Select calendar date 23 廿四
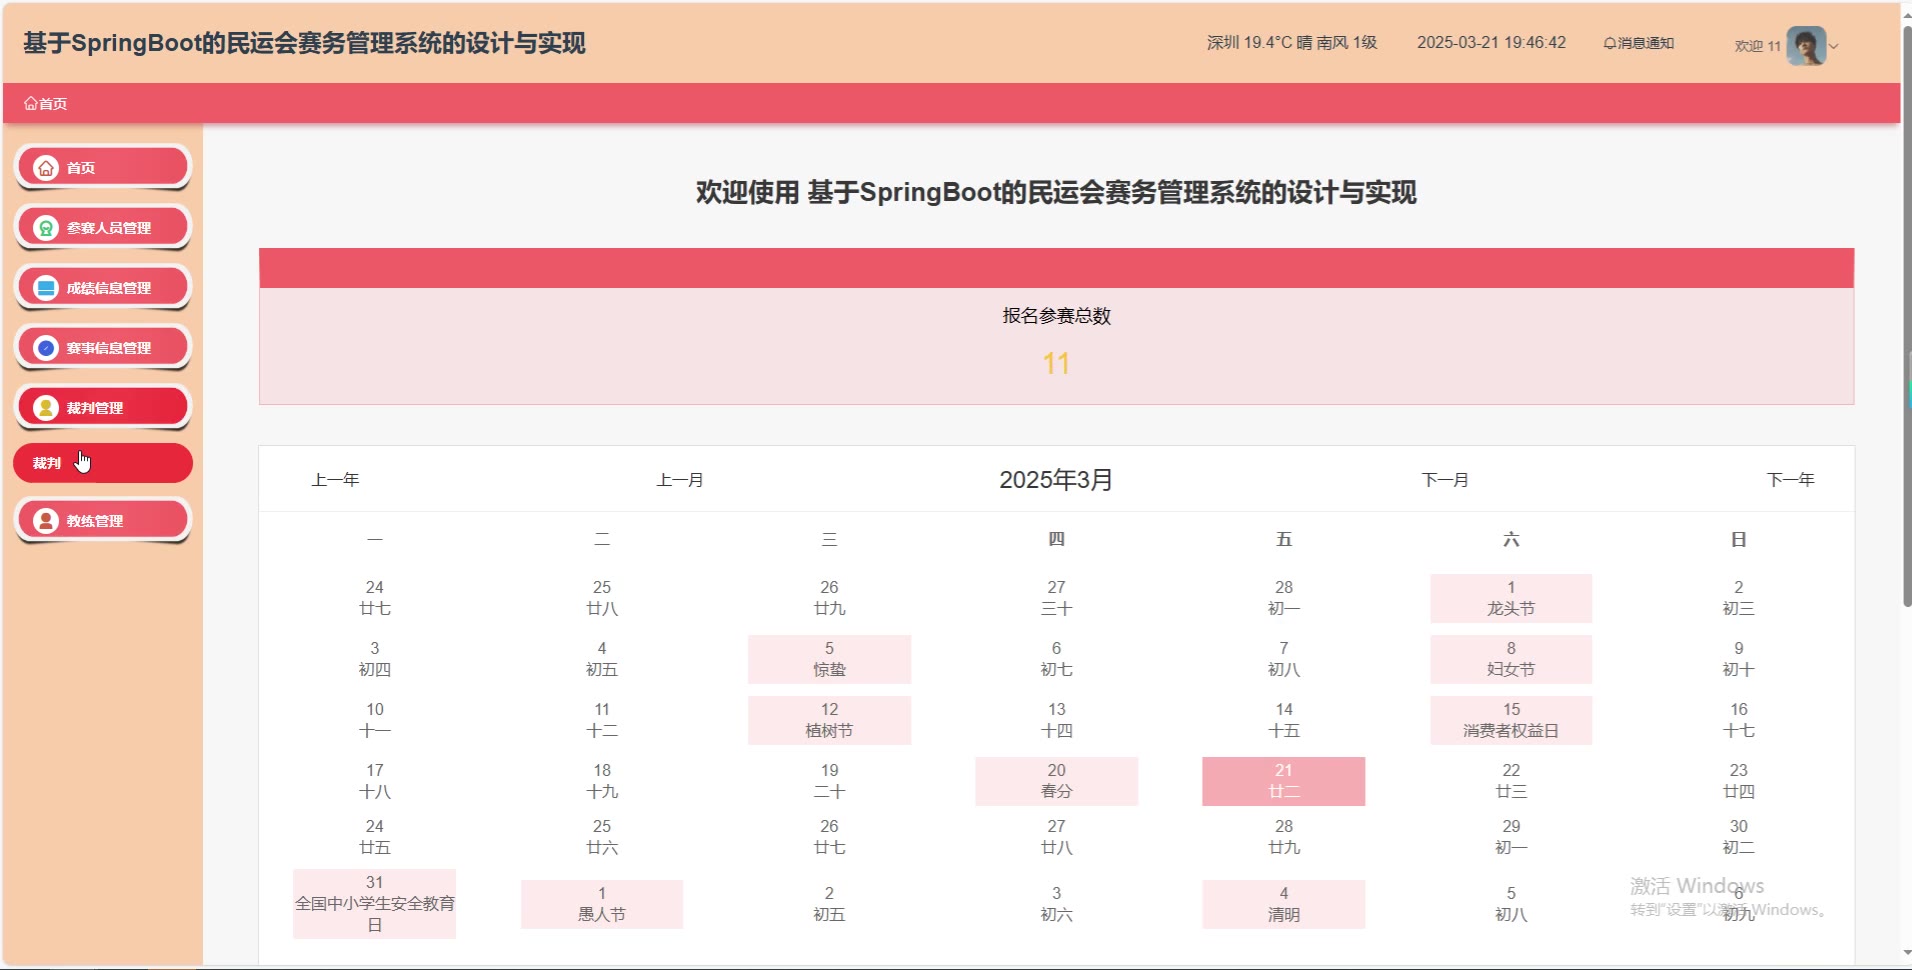The image size is (1912, 970). click(x=1738, y=781)
